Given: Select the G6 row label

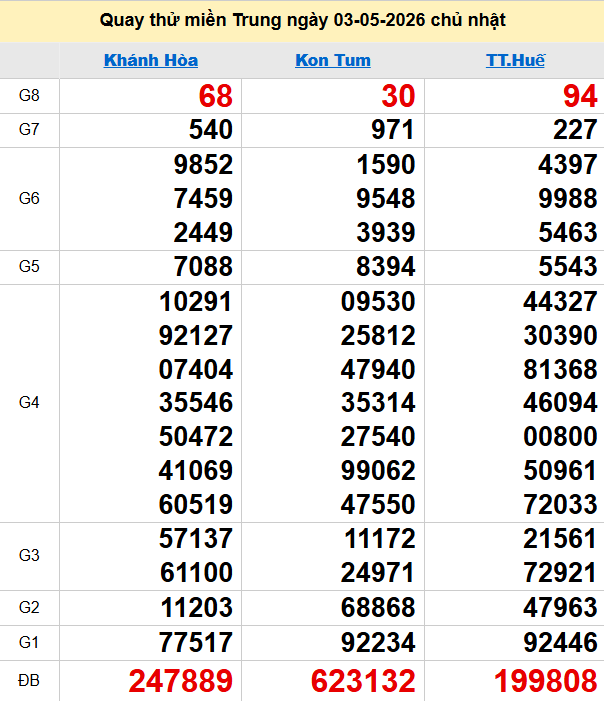Looking at the screenshot, I should coord(29,198).
